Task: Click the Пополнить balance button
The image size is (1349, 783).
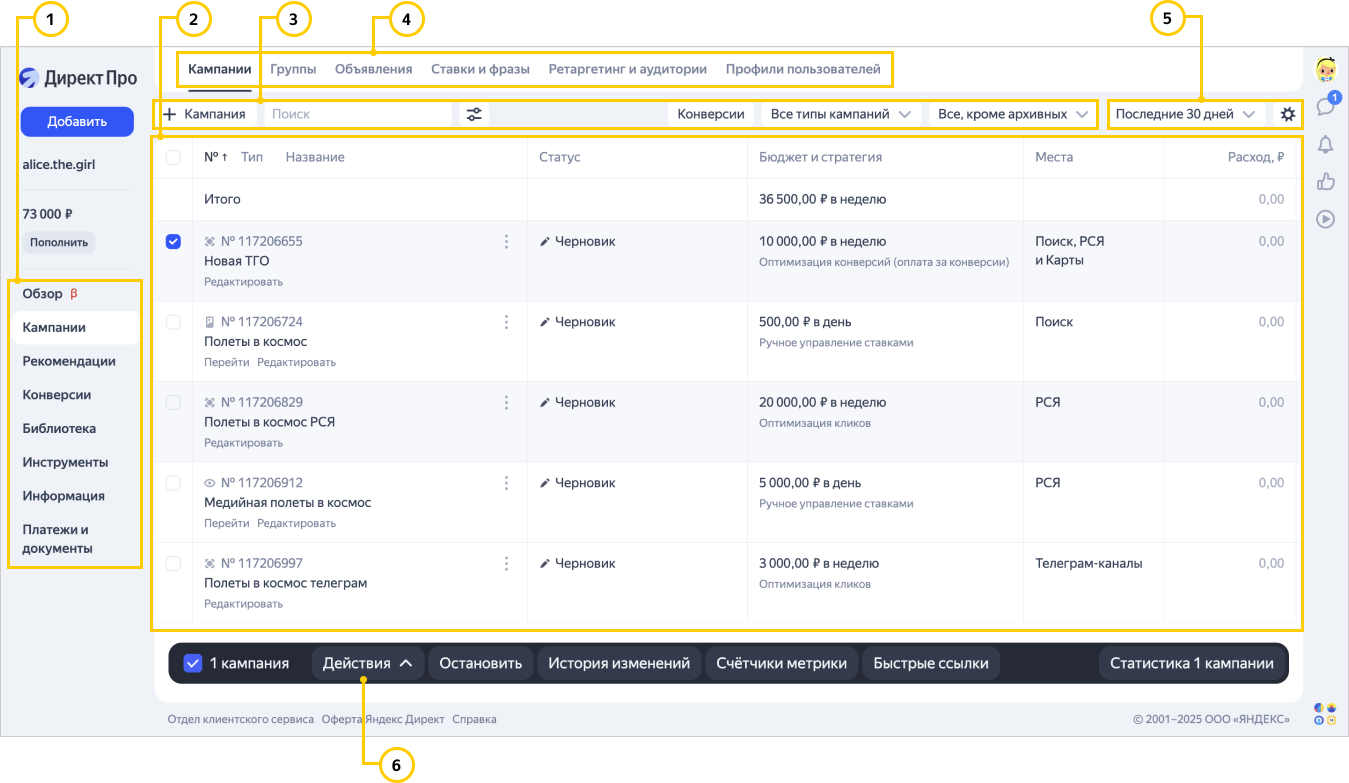Action: point(59,242)
